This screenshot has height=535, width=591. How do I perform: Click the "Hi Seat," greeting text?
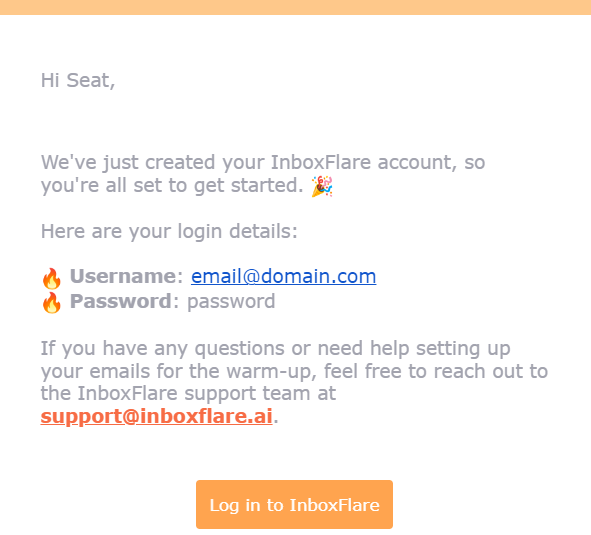(78, 81)
